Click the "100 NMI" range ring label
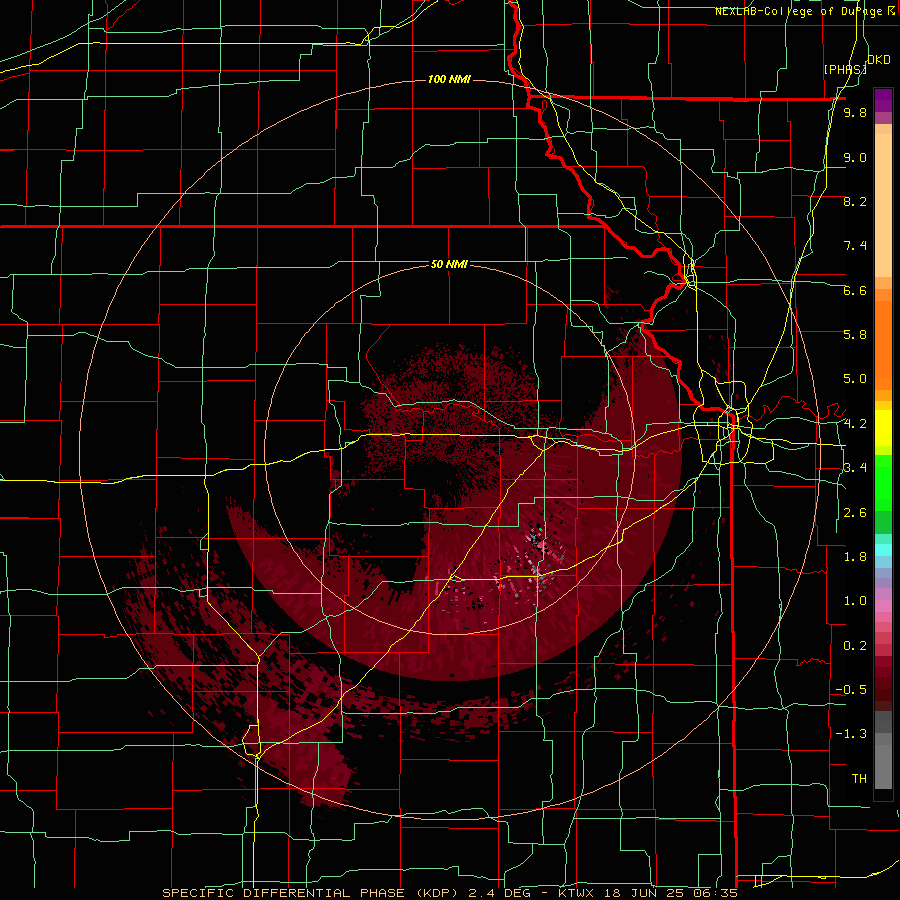 click(x=449, y=79)
